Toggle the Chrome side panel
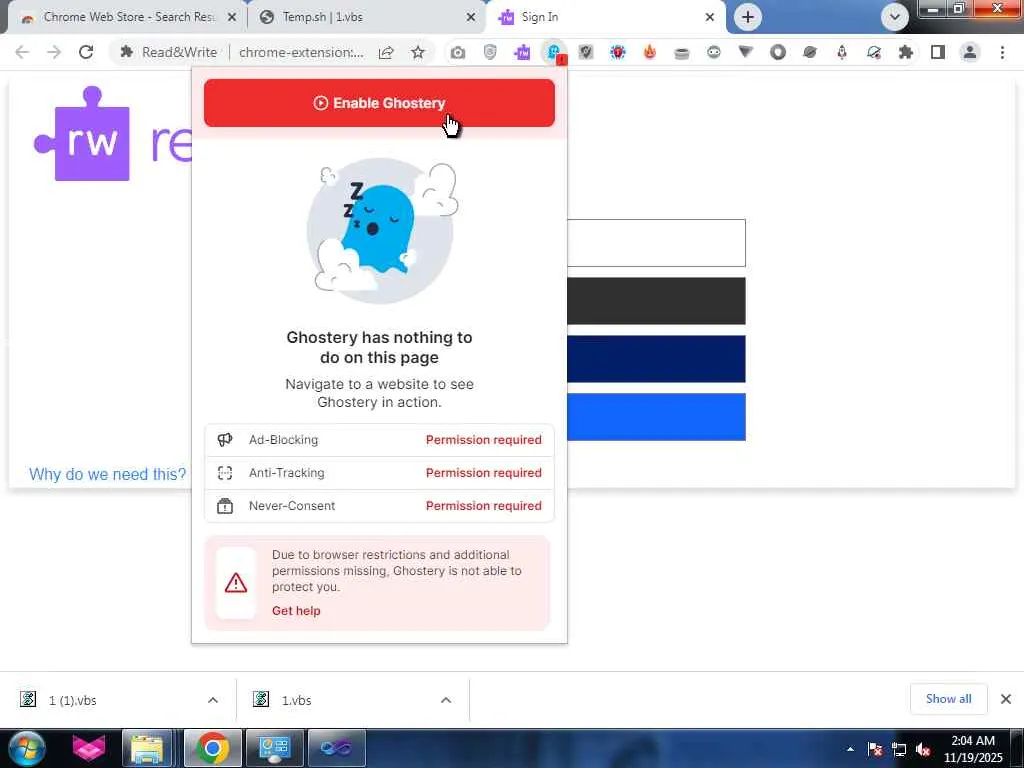This screenshot has width=1024, height=768. [938, 52]
